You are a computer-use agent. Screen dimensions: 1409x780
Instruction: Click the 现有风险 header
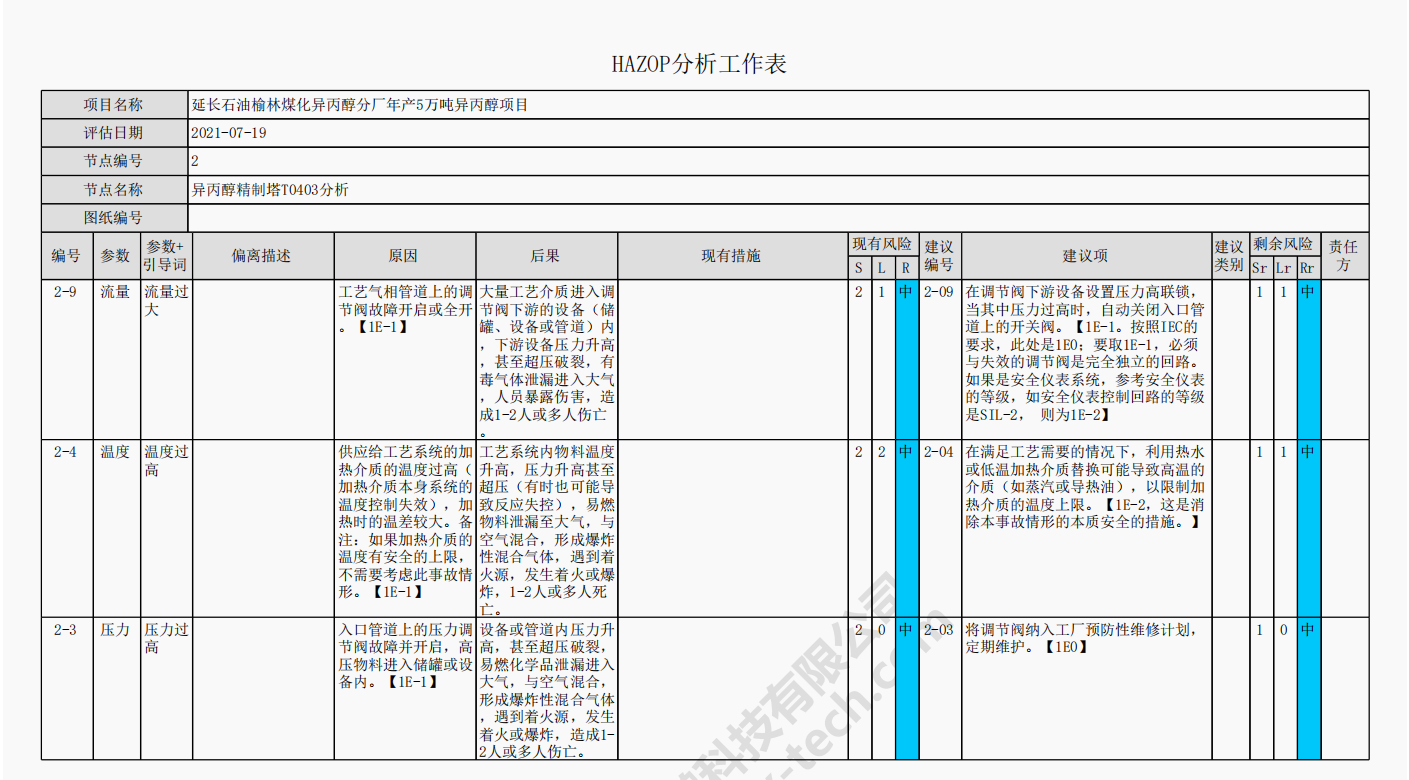[x=882, y=244]
